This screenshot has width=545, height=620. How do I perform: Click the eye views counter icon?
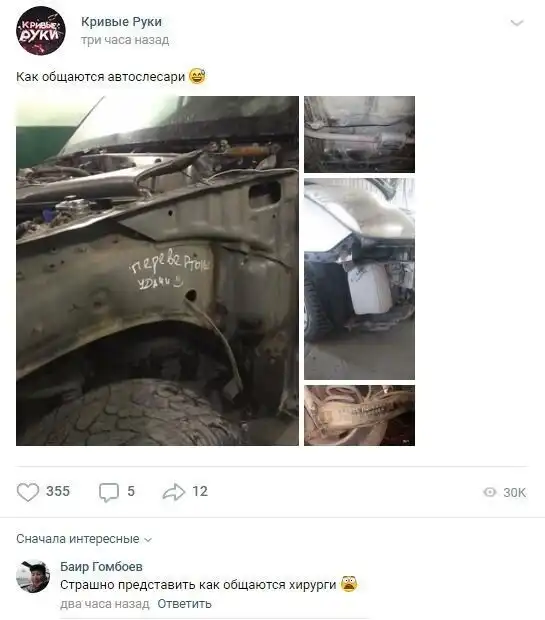(x=490, y=492)
